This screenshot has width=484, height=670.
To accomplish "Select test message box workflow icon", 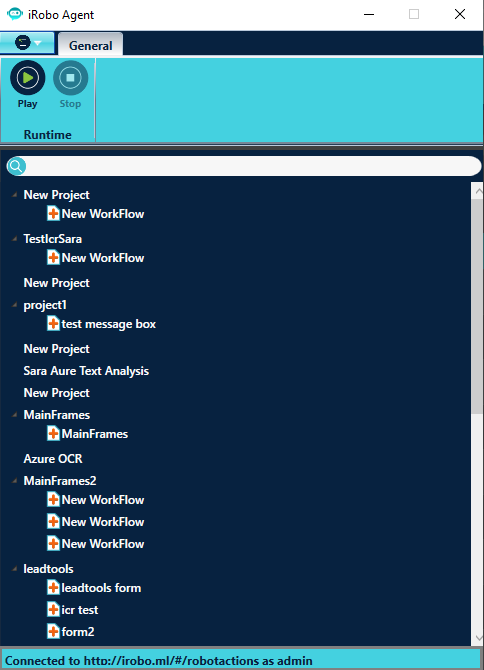I will coord(53,323).
